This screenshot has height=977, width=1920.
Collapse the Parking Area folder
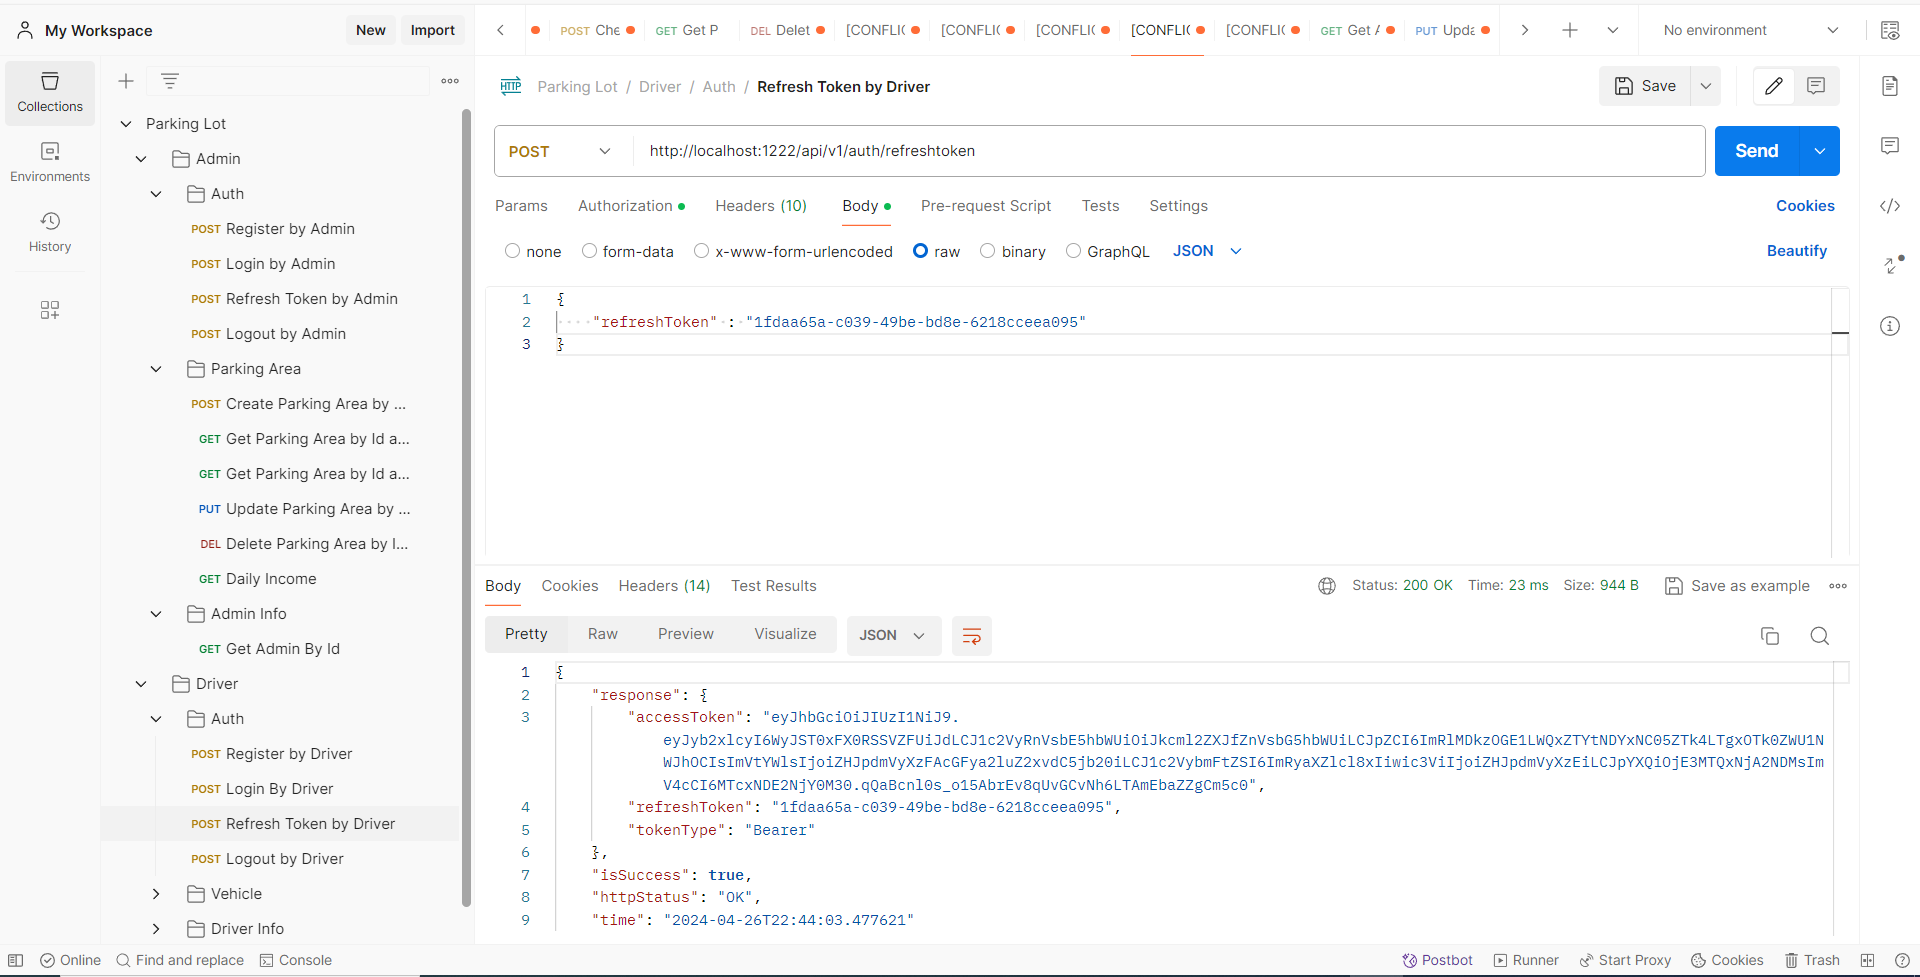(156, 369)
